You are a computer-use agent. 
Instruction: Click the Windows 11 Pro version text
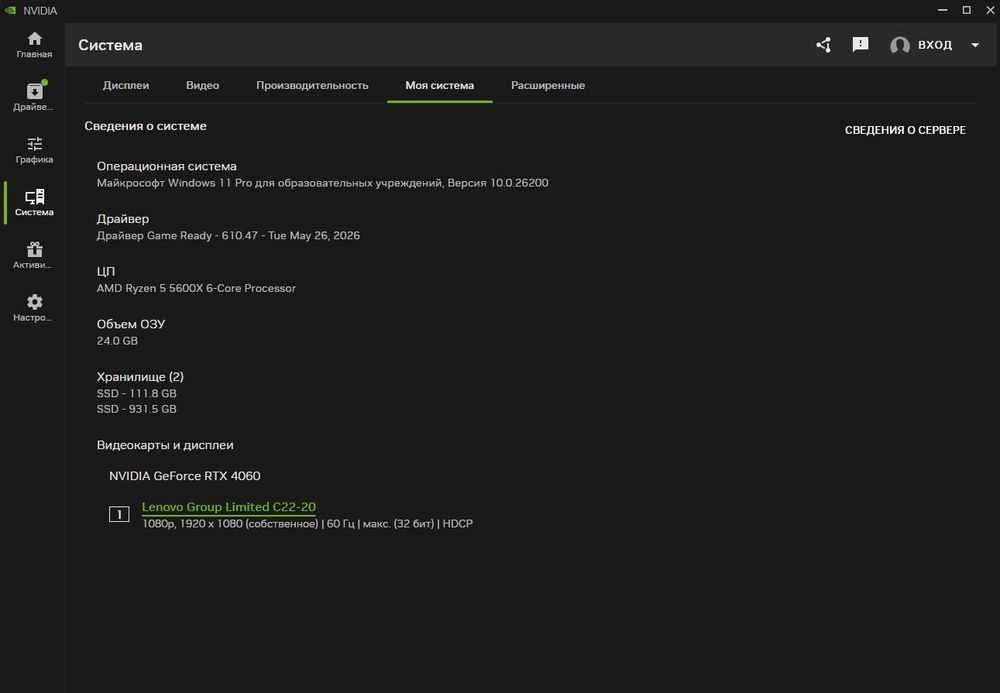pos(322,183)
